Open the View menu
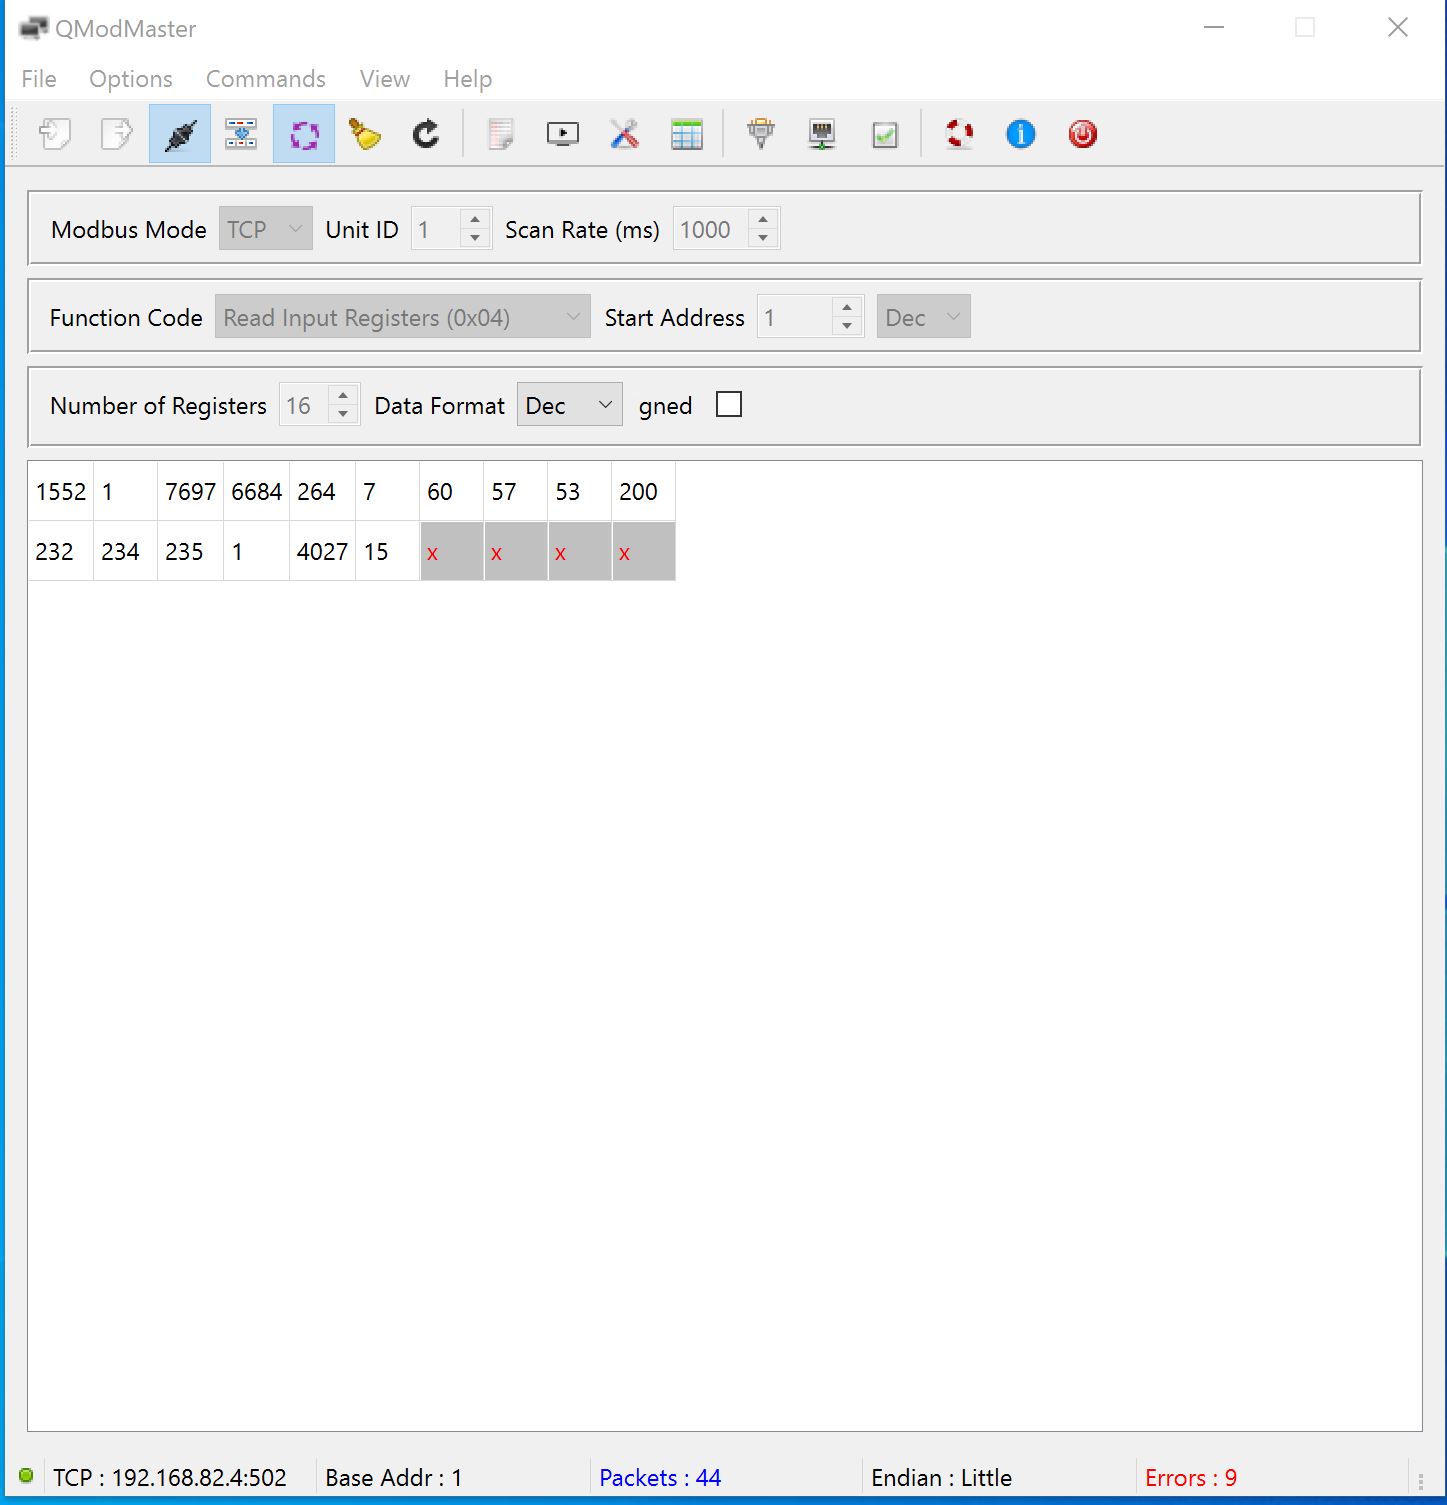Image resolution: width=1447 pixels, height=1505 pixels. (384, 79)
